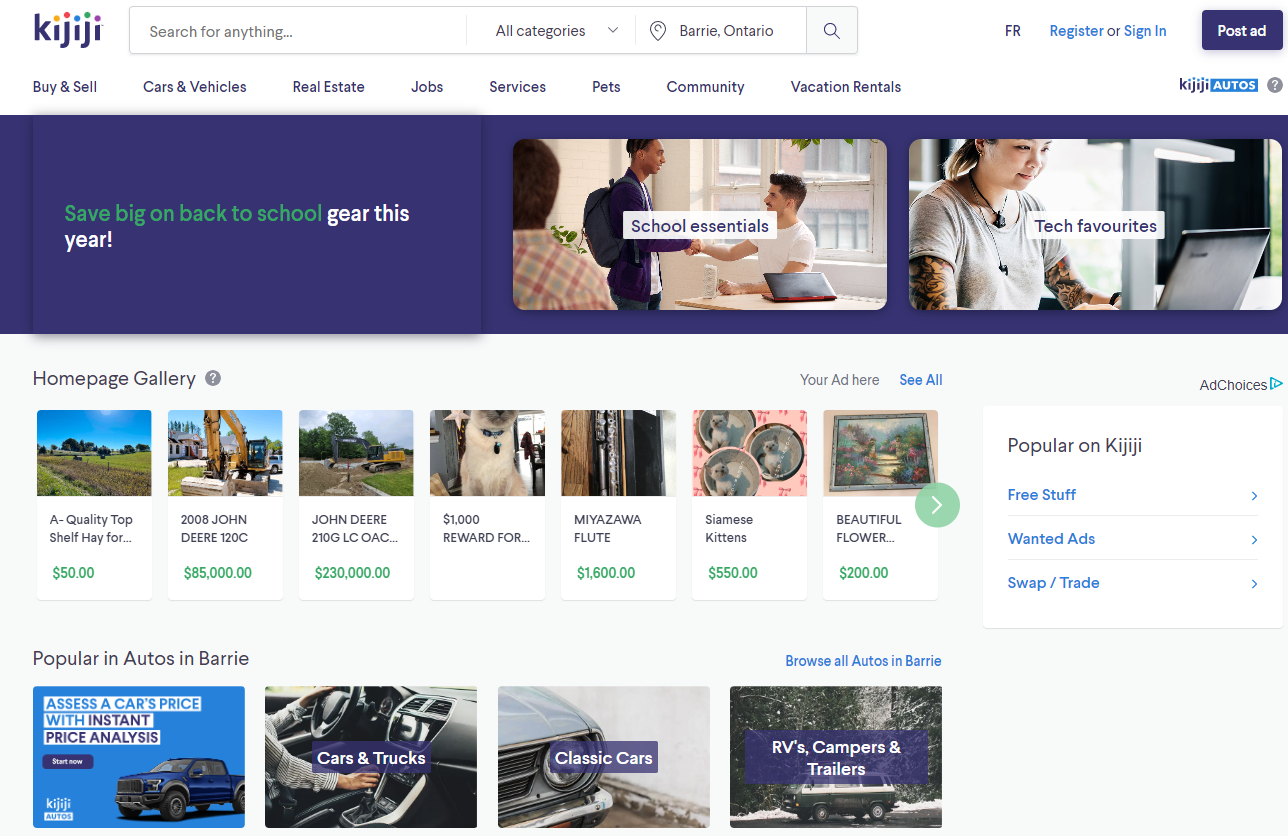Image resolution: width=1288 pixels, height=836 pixels.
Task: Click the $550.00 price text
Action: click(733, 573)
